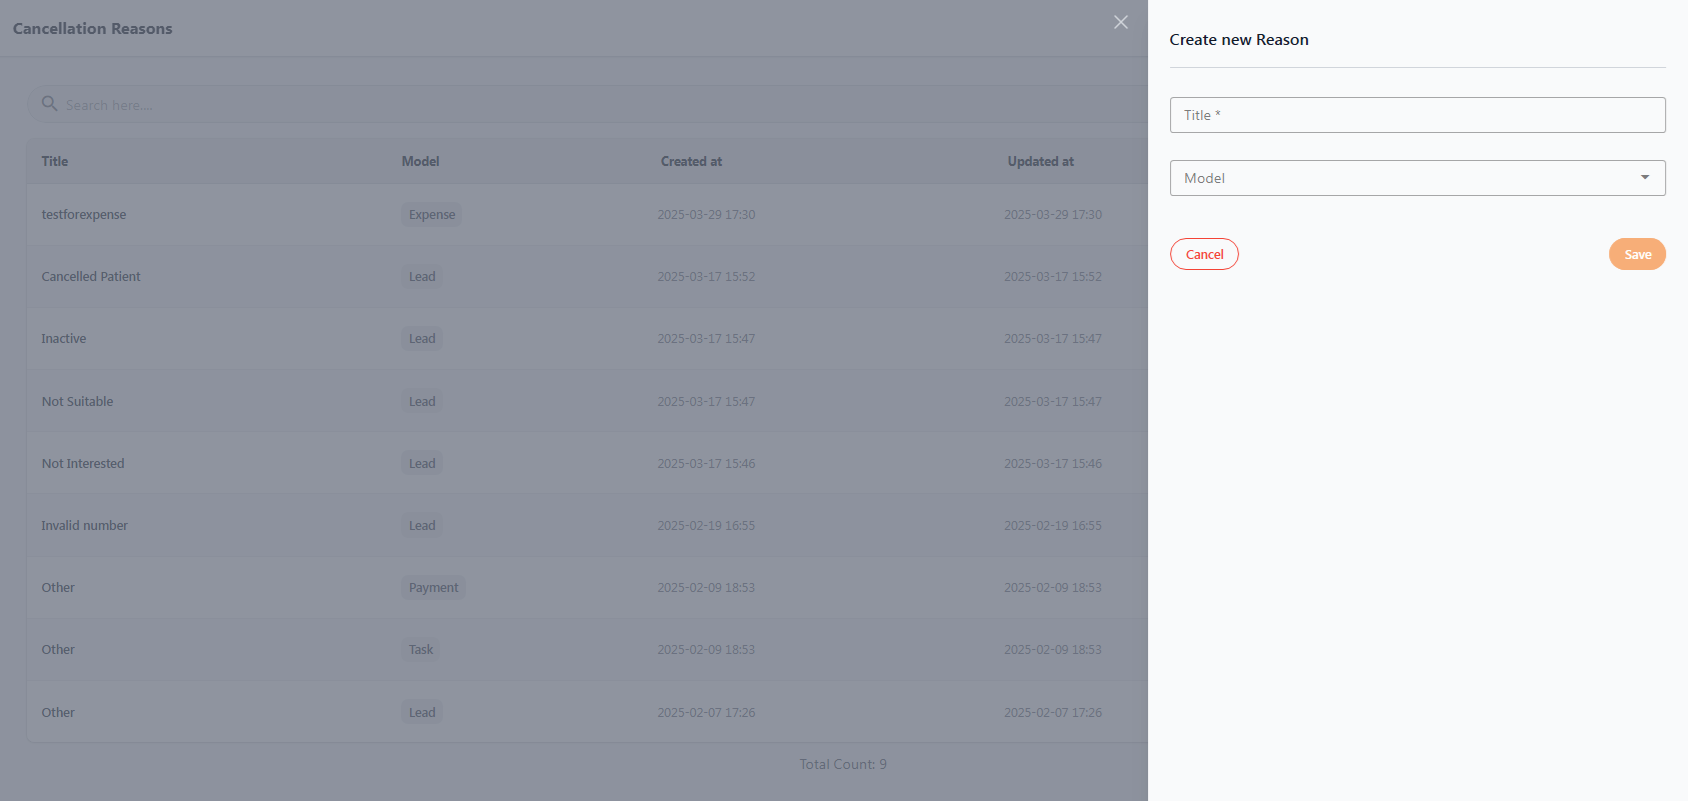Select the Other reason with Payment model
Screen dimensions: 1688x801
tap(58, 587)
